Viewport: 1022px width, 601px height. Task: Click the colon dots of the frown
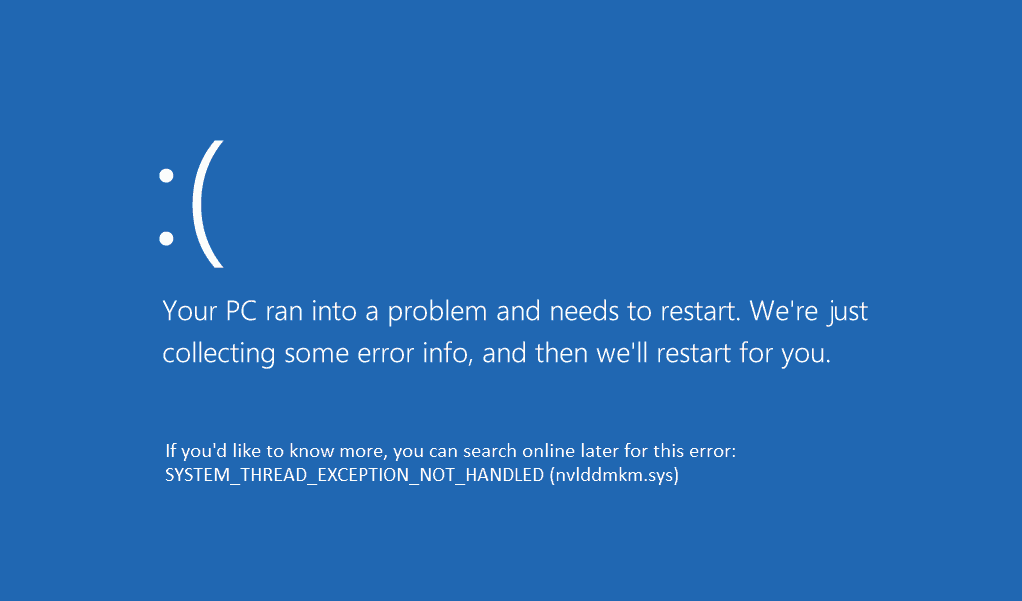(167, 206)
